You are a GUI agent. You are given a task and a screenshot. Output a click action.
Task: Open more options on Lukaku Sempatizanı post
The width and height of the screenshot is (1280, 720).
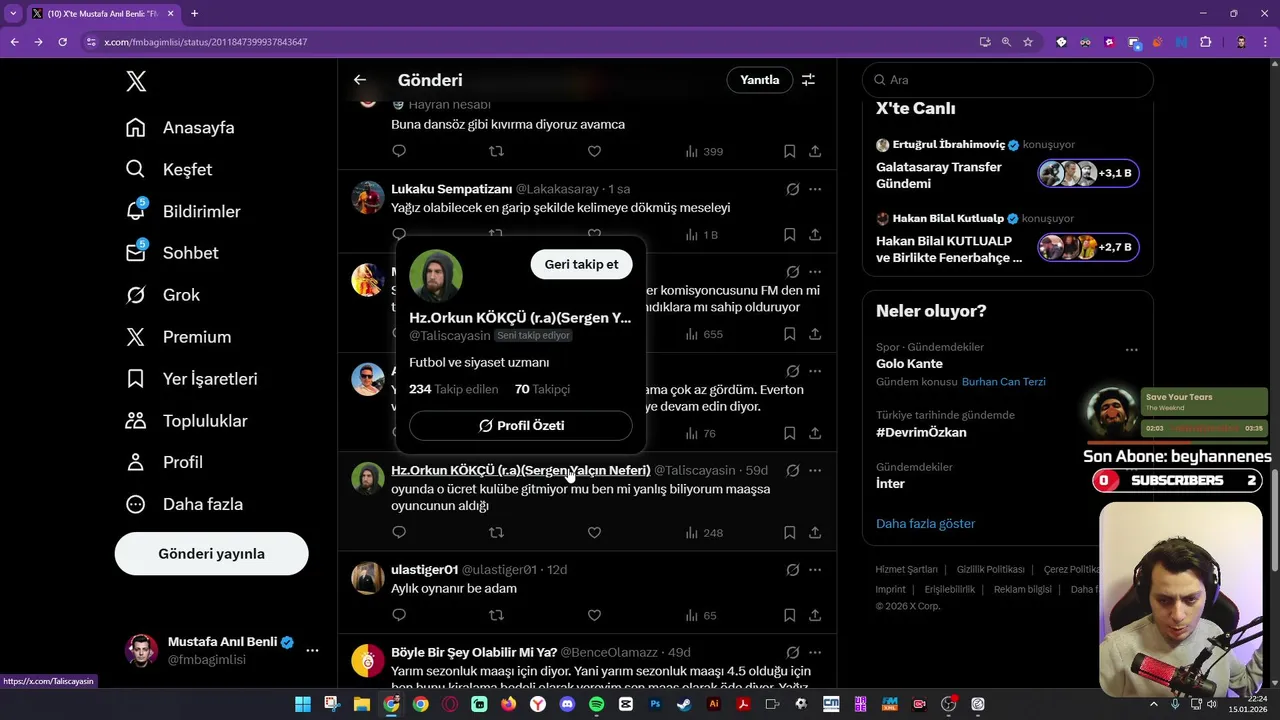pyautogui.click(x=815, y=189)
